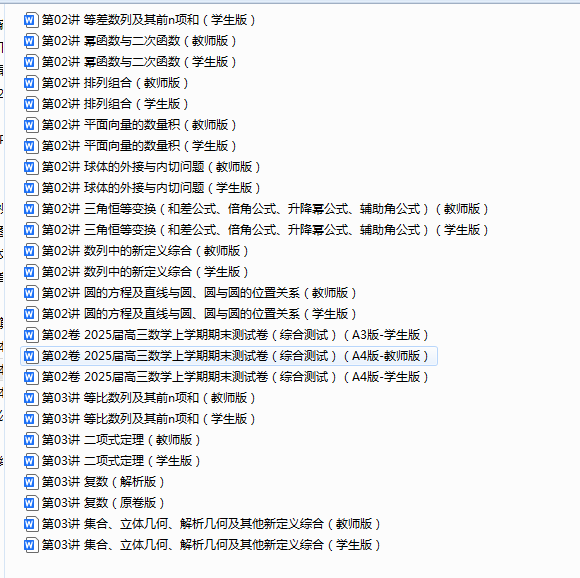Select the highlighted 第02卷 A4版-教师版 file

point(229,356)
